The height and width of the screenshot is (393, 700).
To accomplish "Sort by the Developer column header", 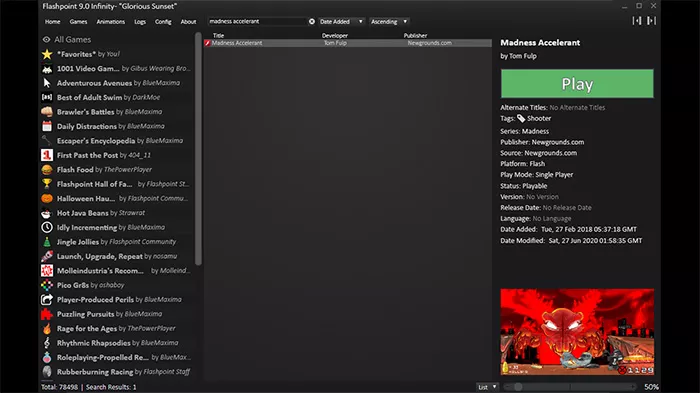I will pyautogui.click(x=335, y=35).
